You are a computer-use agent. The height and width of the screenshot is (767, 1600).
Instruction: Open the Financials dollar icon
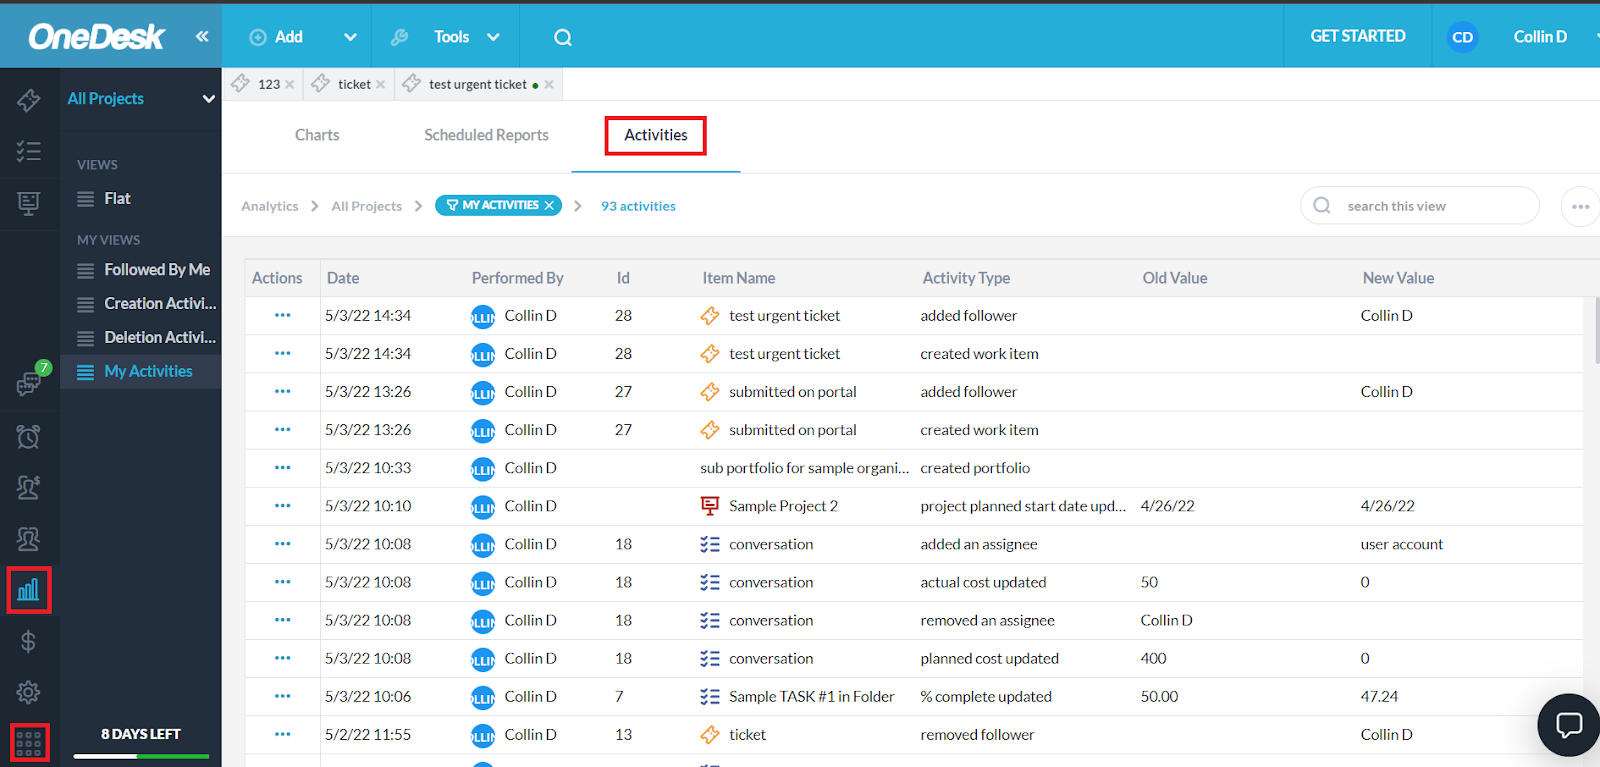click(29, 641)
